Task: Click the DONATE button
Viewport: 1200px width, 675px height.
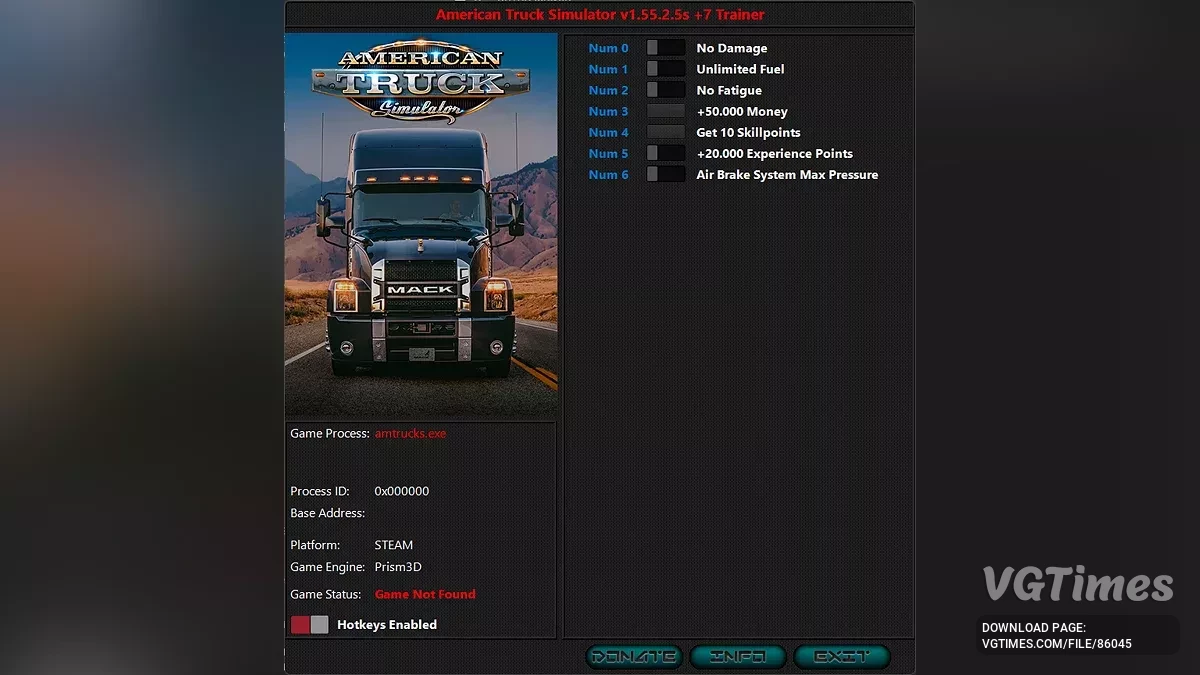Action: click(x=634, y=657)
